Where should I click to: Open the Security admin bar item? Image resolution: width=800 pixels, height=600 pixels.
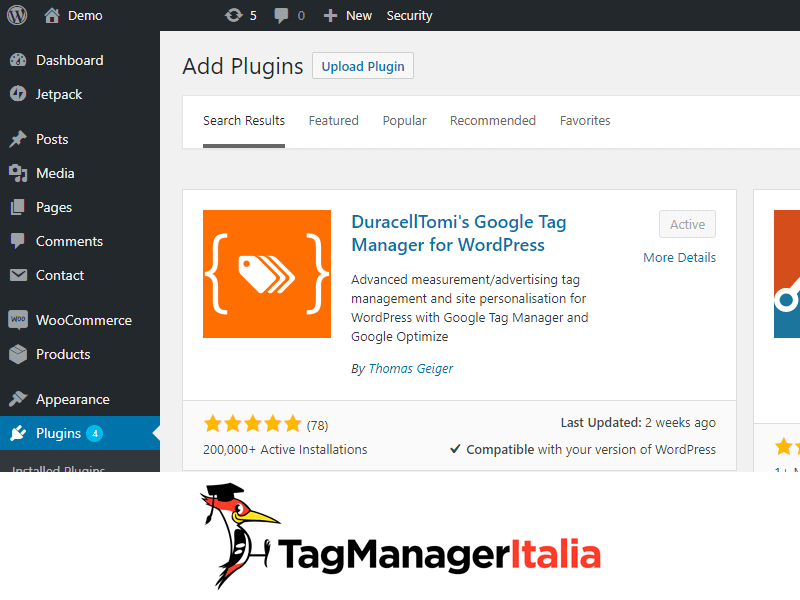[x=409, y=16]
